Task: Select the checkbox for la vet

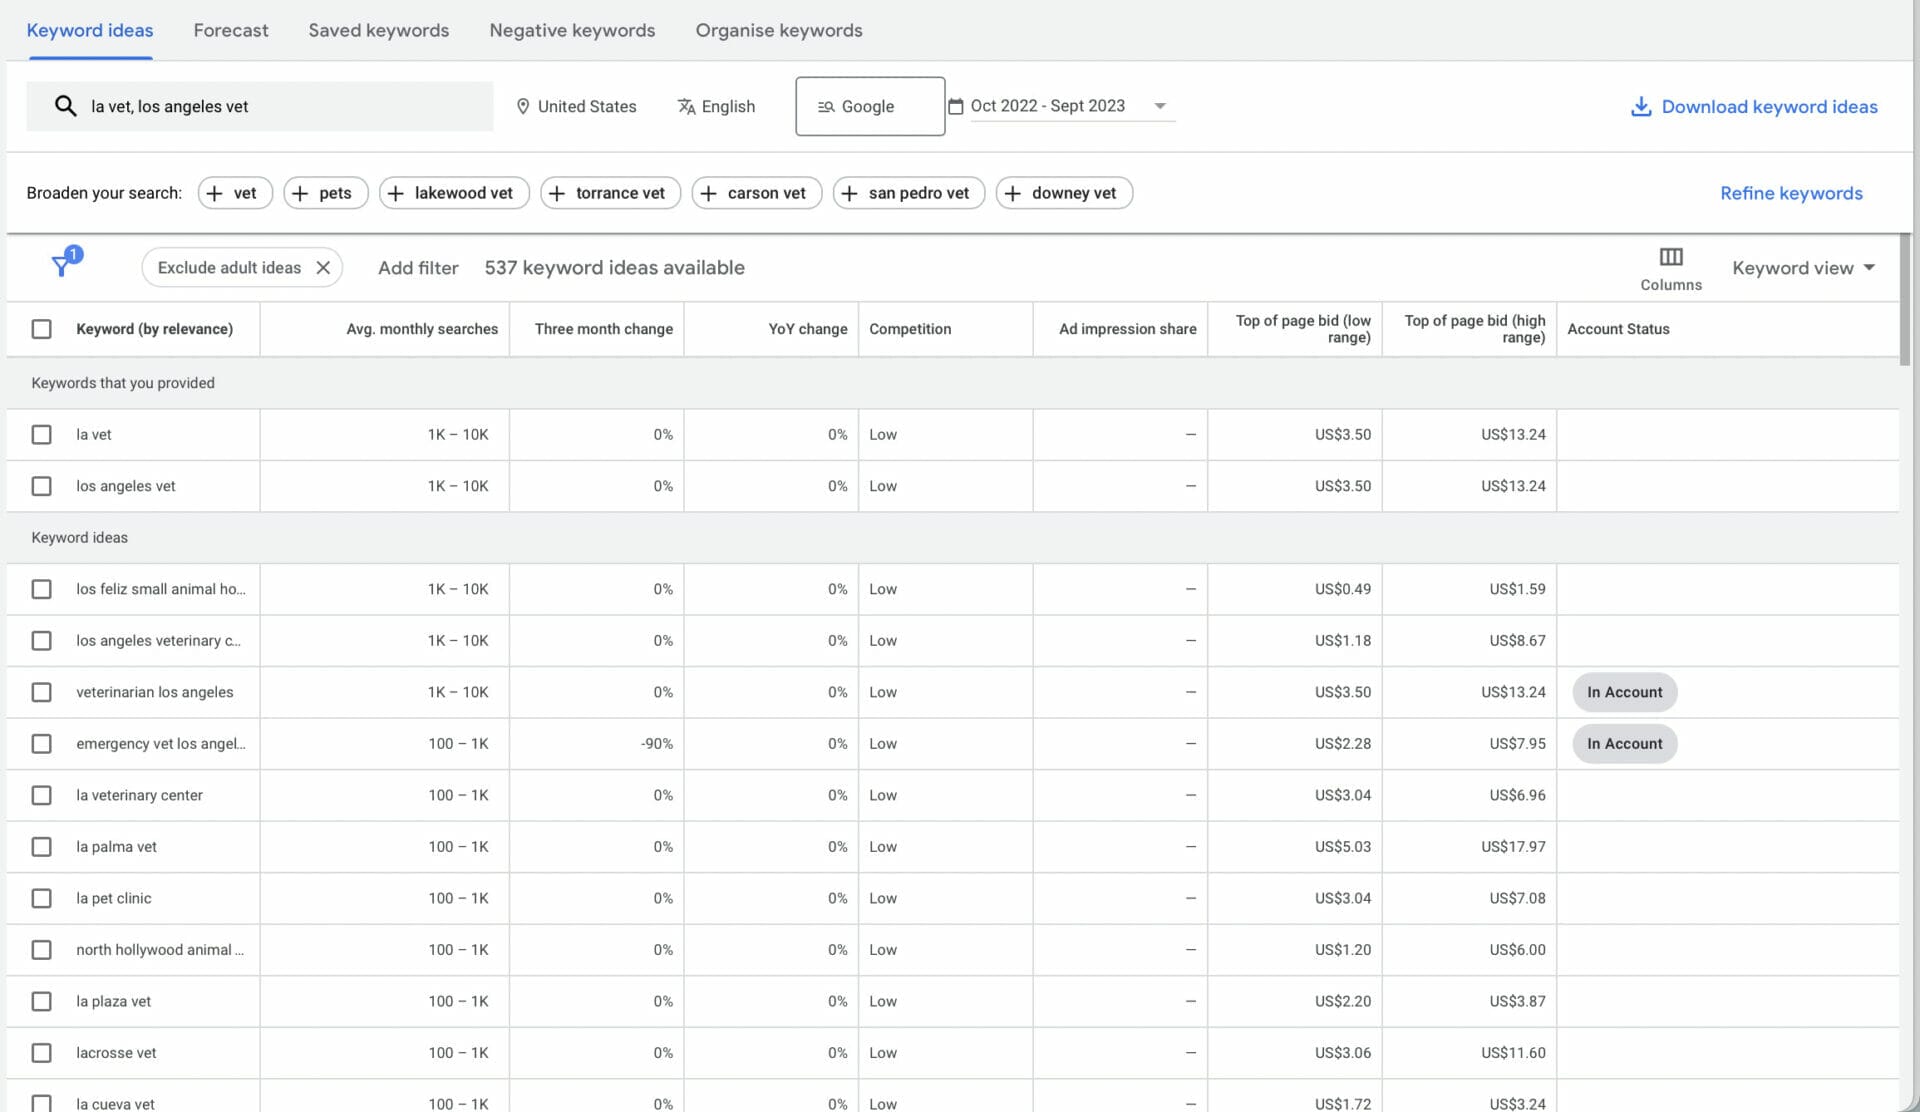Action: coord(41,434)
